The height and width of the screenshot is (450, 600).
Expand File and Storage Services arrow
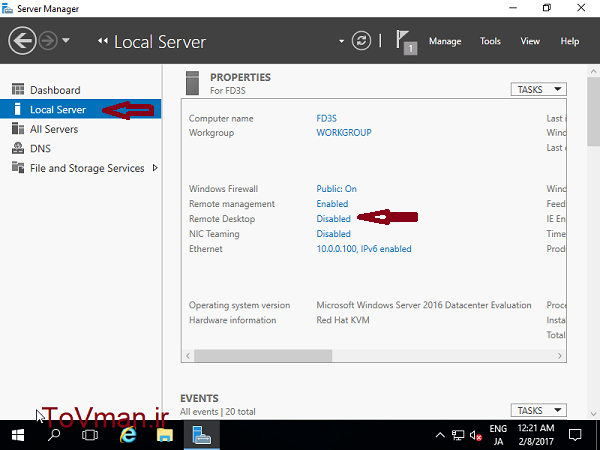pyautogui.click(x=155, y=168)
